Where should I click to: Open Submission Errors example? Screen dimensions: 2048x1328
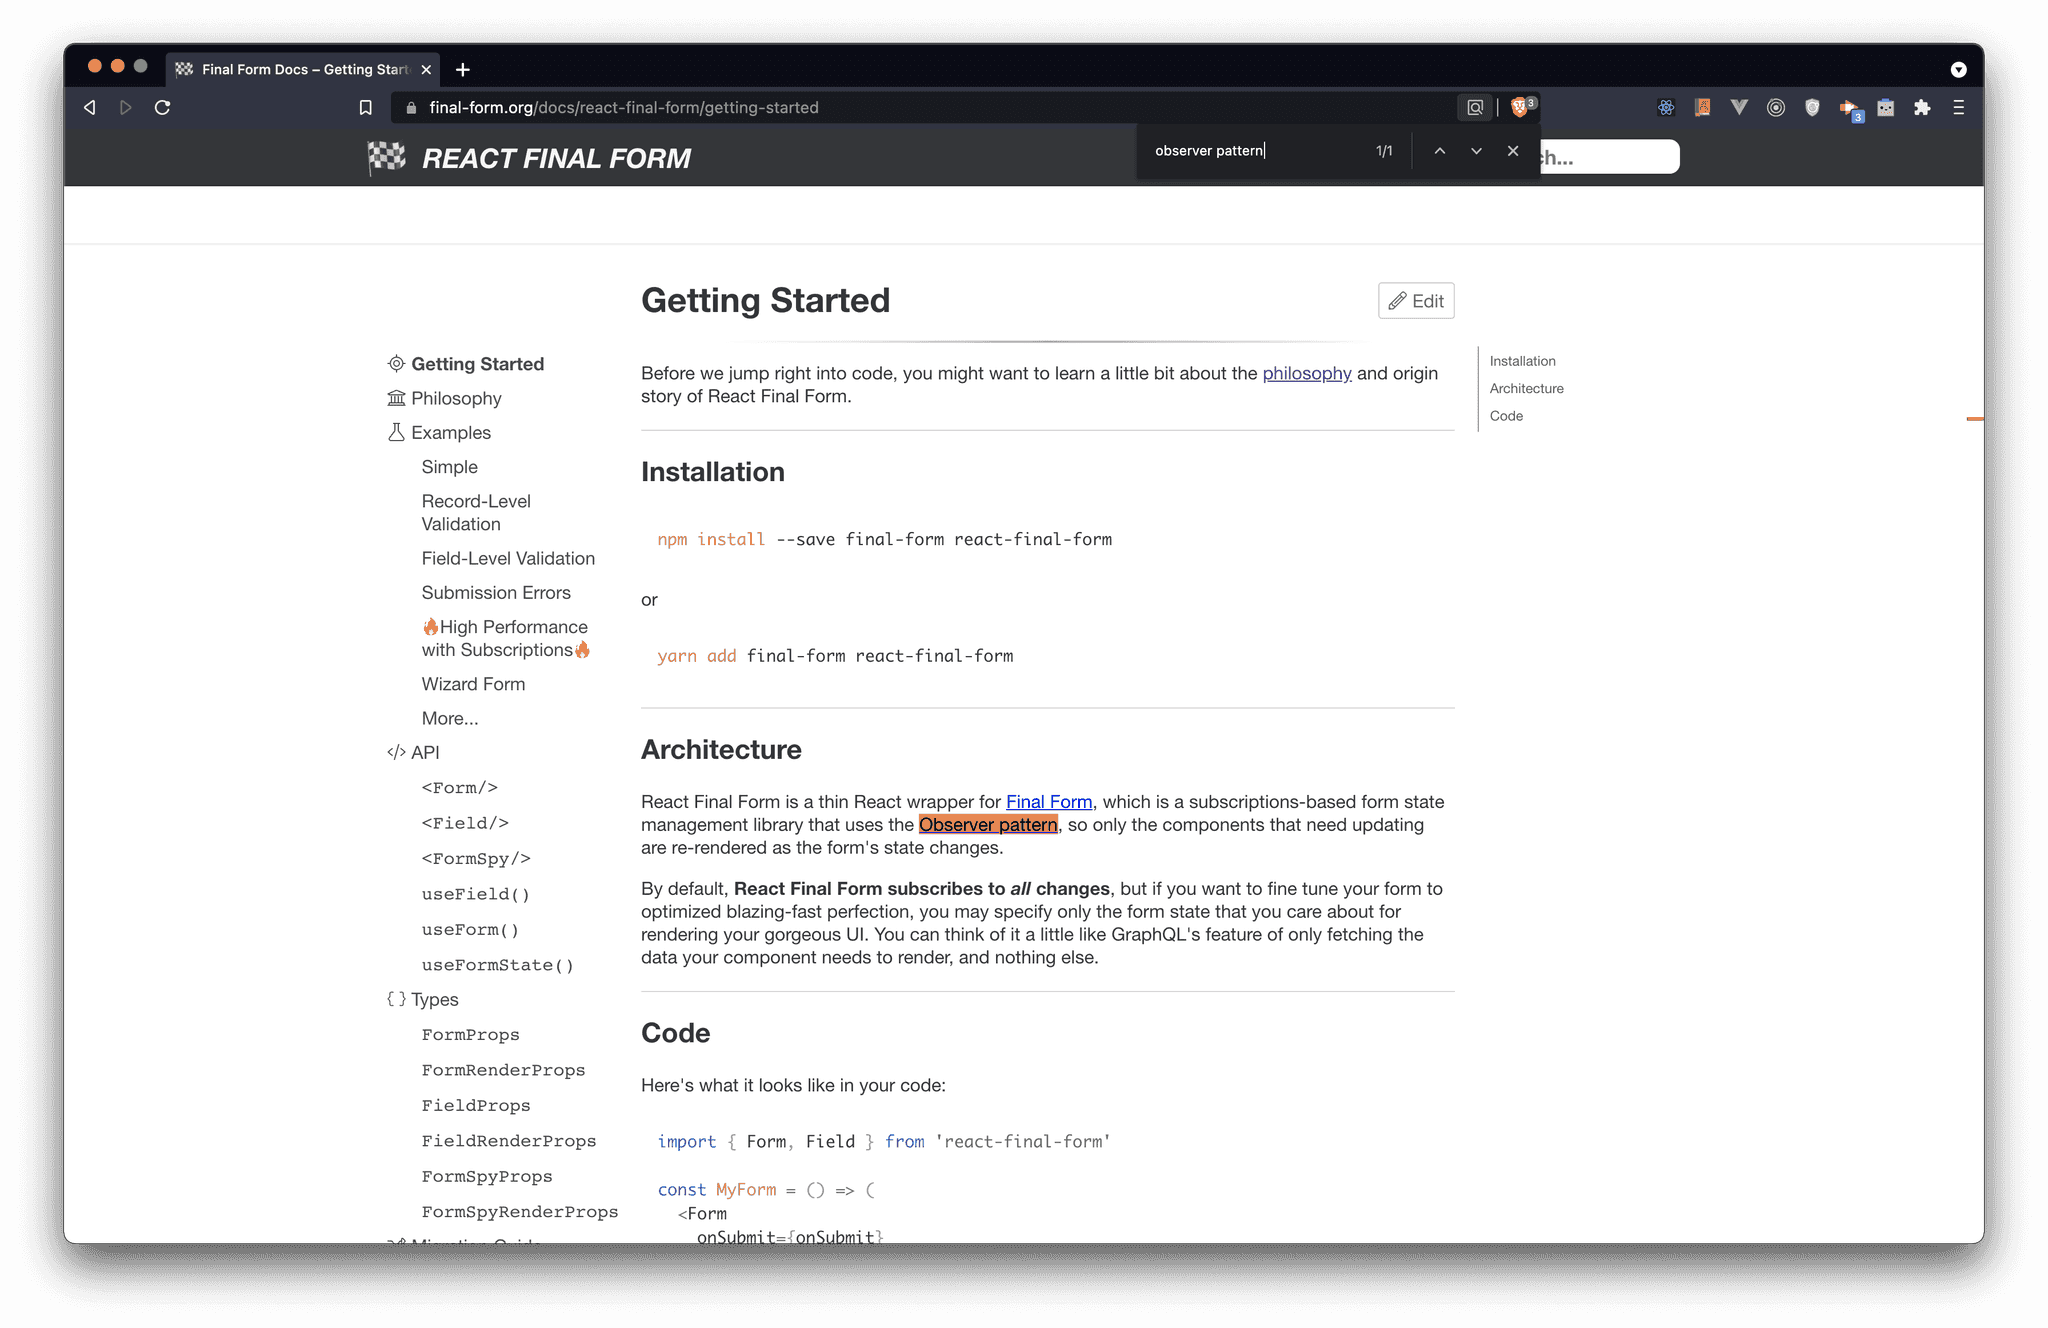tap(496, 593)
